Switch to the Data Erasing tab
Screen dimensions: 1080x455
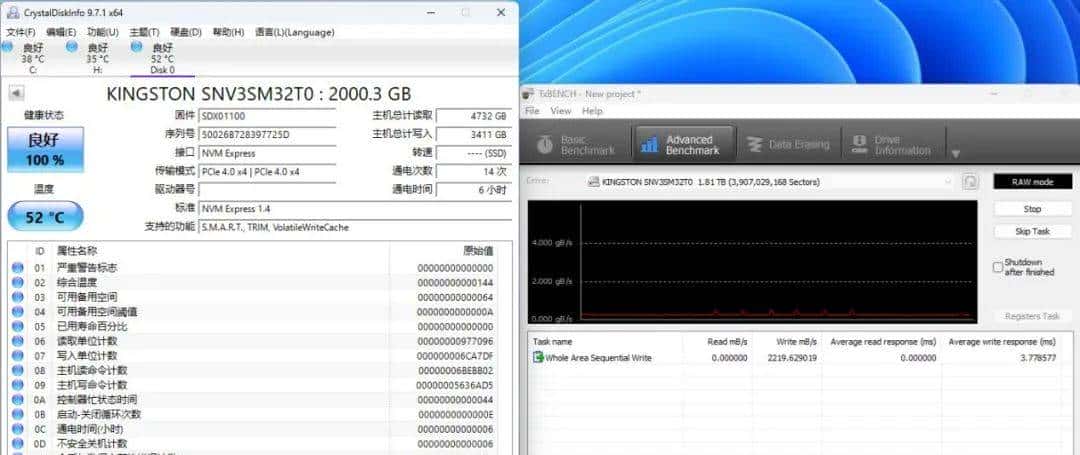pyautogui.click(x=789, y=145)
